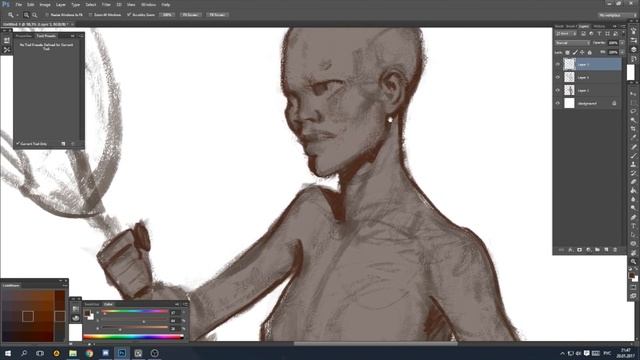
Task: Open the File menu
Action: pyautogui.click(x=18, y=4)
